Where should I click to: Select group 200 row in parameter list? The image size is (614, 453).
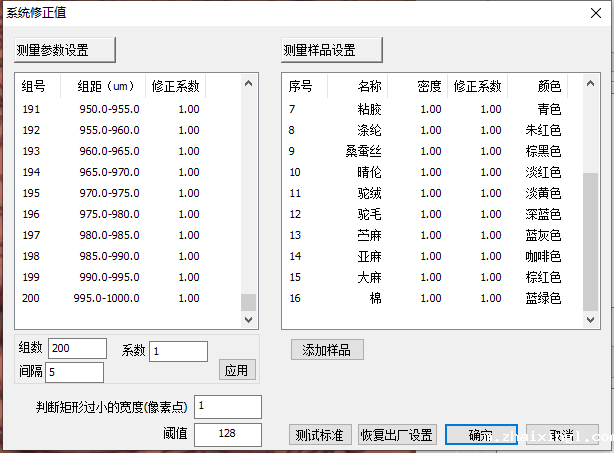(x=110, y=298)
